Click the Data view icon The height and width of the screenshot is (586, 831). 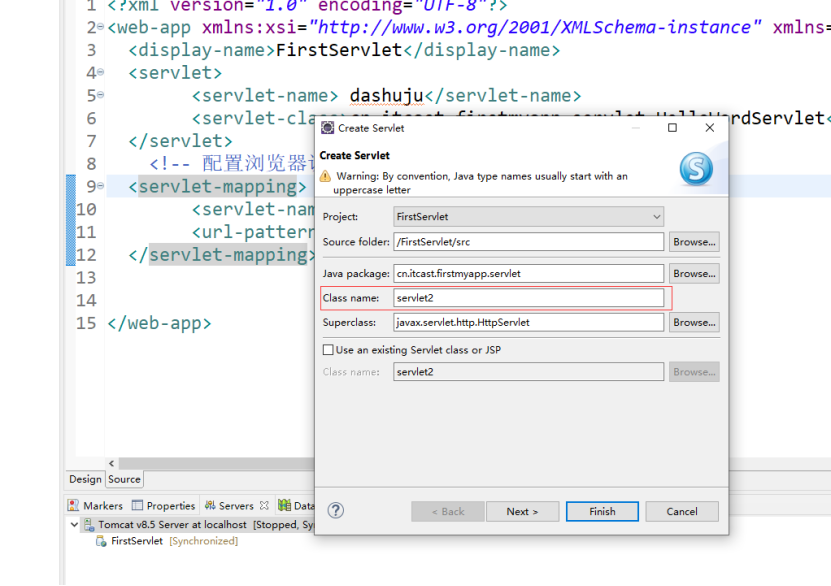(x=285, y=505)
